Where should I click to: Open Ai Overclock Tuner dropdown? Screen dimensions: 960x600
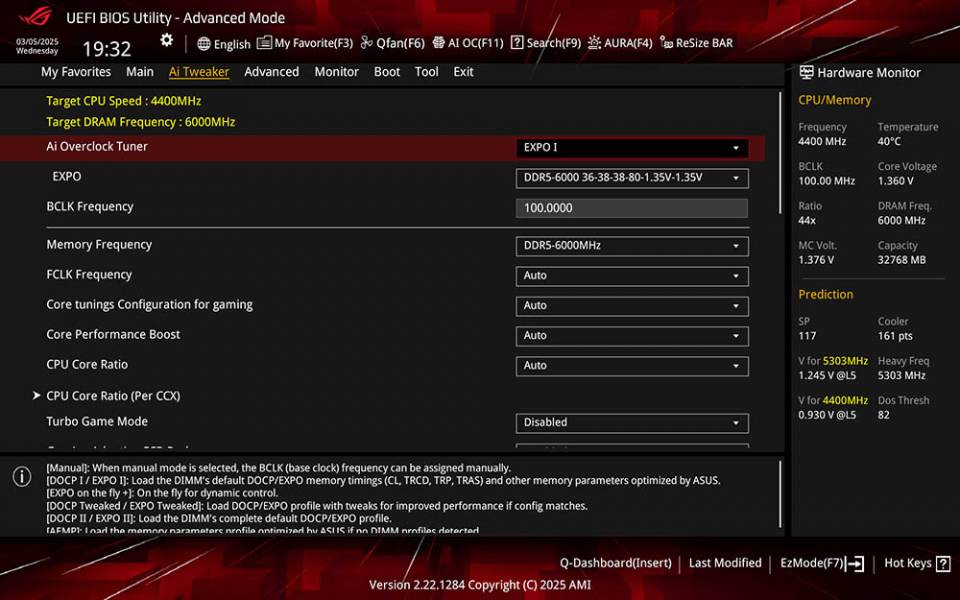[x=632, y=148]
